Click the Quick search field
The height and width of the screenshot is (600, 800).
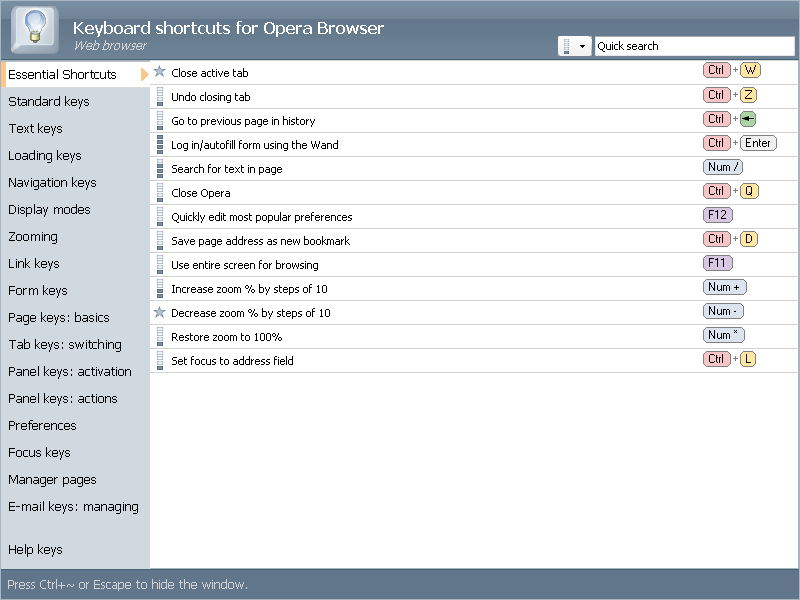[694, 46]
